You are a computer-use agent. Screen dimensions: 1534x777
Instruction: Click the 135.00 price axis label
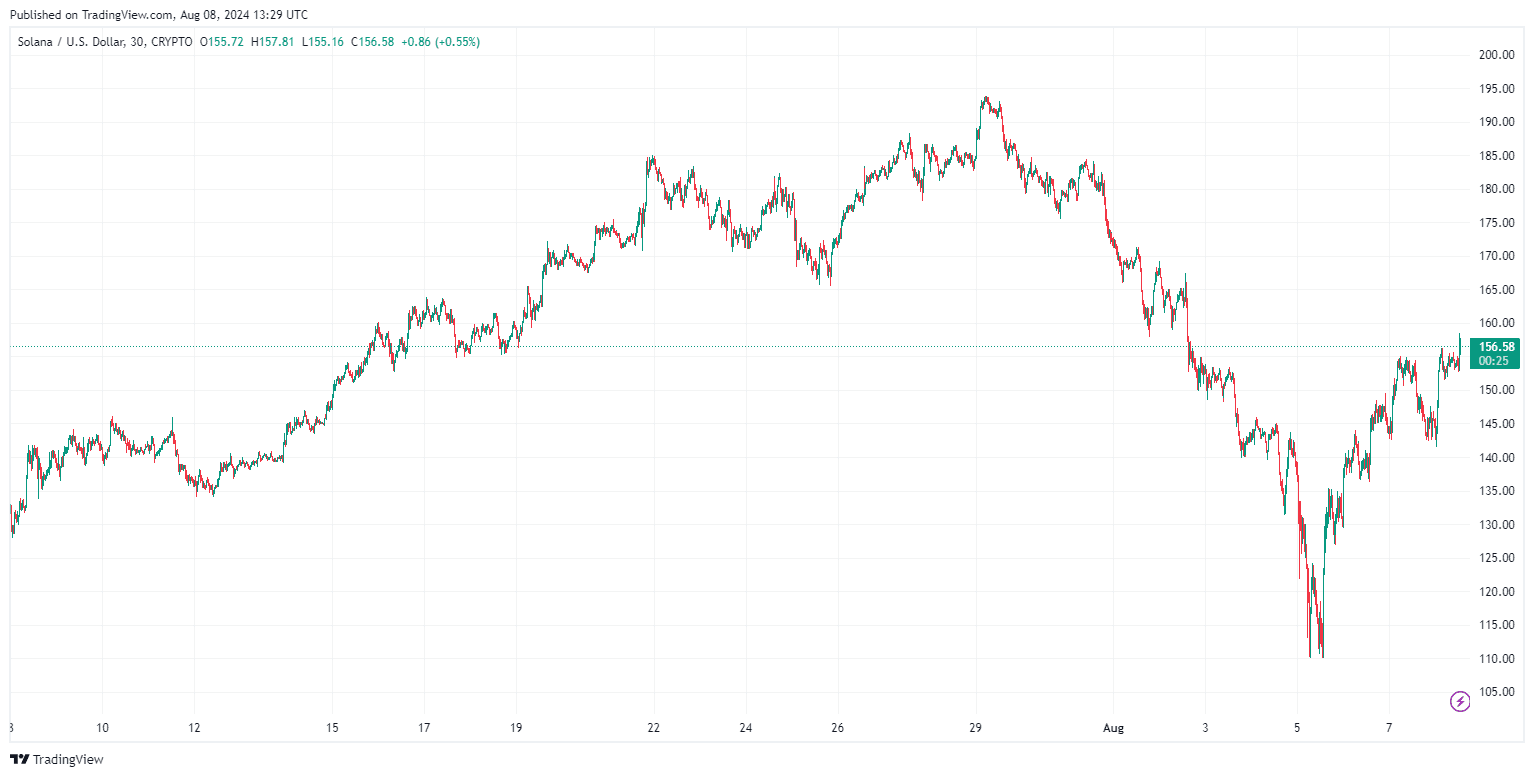pos(1497,491)
